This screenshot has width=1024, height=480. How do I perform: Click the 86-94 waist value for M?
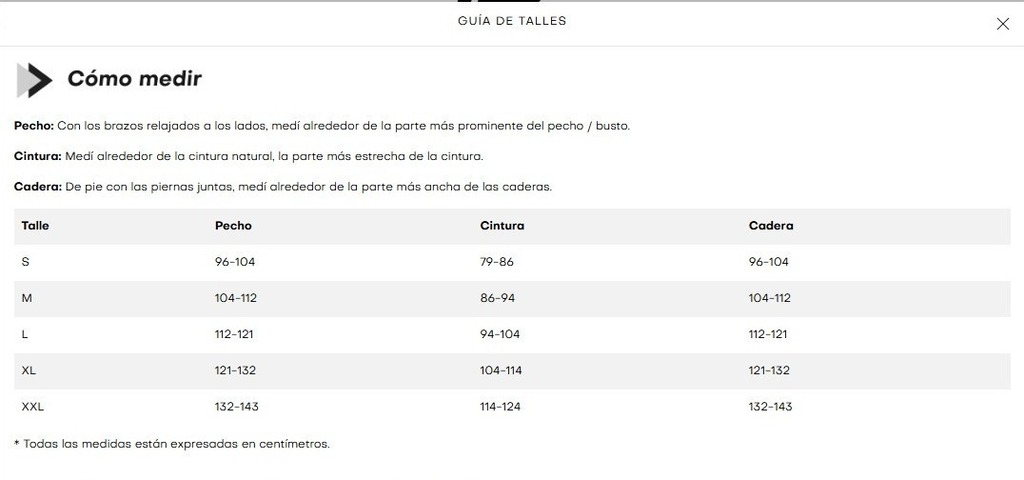coord(498,298)
